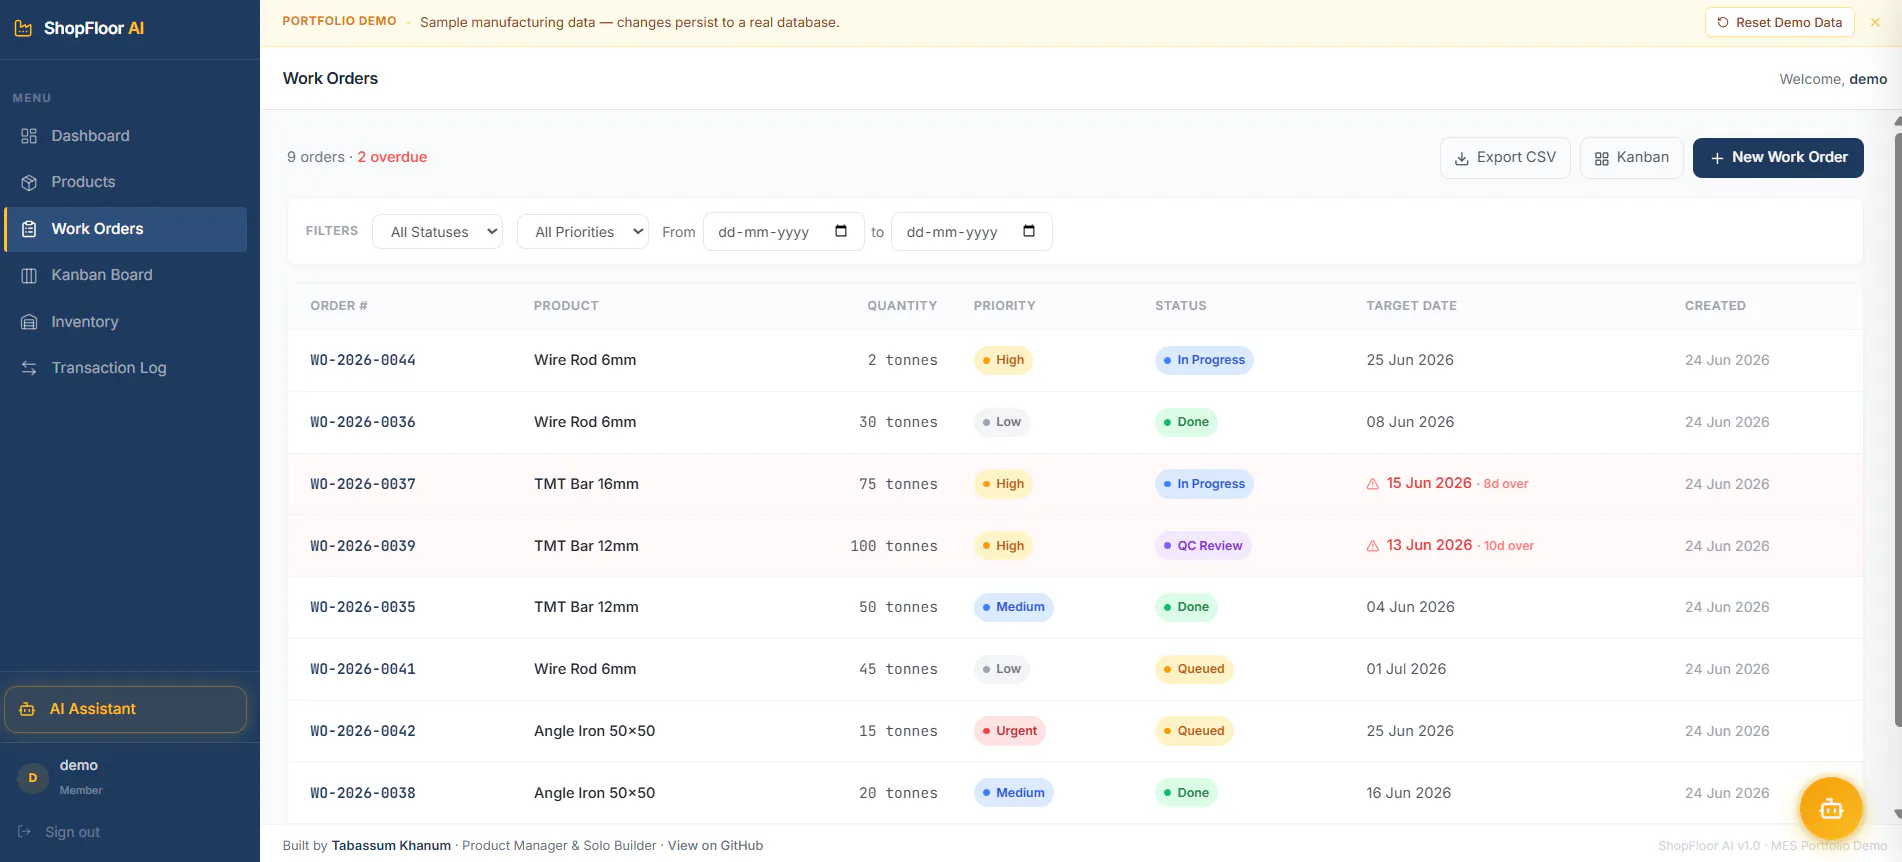Viewport: 1902px width, 862px height.
Task: Click overdue warning icon beside 13 Jun 2026
Action: 1373,546
